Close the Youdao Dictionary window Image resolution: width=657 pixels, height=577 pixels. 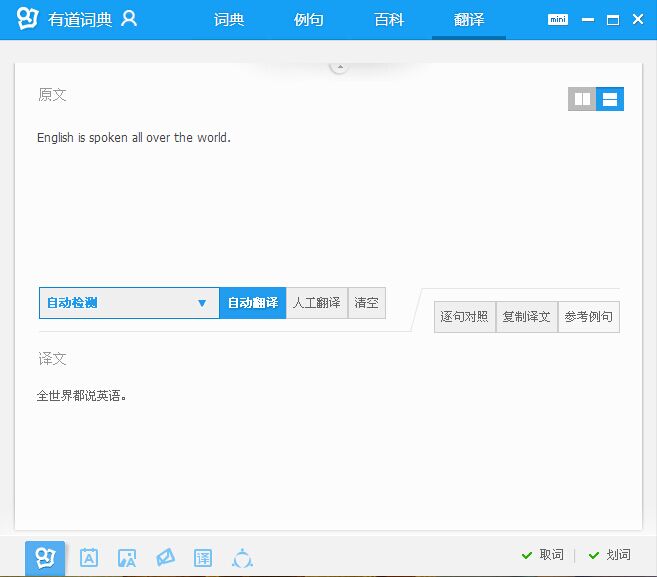[x=638, y=19]
